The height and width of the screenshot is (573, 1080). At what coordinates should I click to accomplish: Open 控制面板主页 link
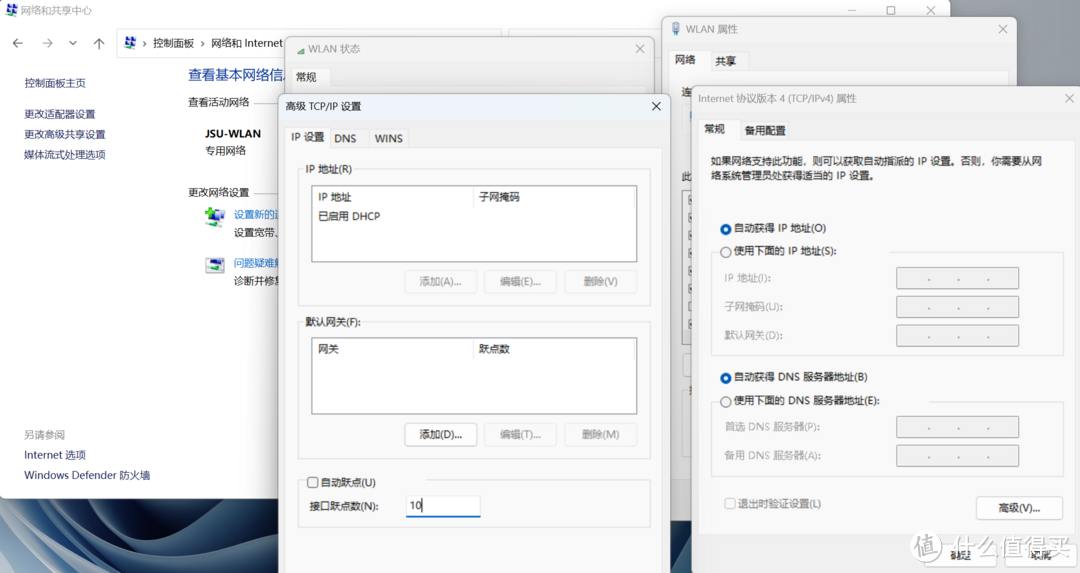tap(55, 83)
